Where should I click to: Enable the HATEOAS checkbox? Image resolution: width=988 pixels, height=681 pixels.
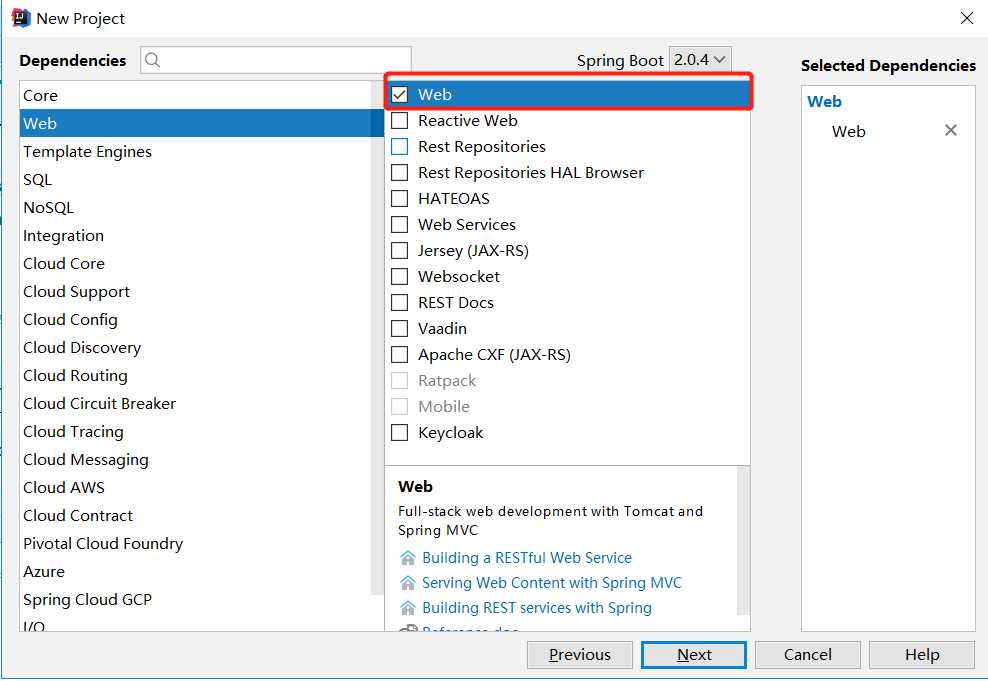coord(399,198)
